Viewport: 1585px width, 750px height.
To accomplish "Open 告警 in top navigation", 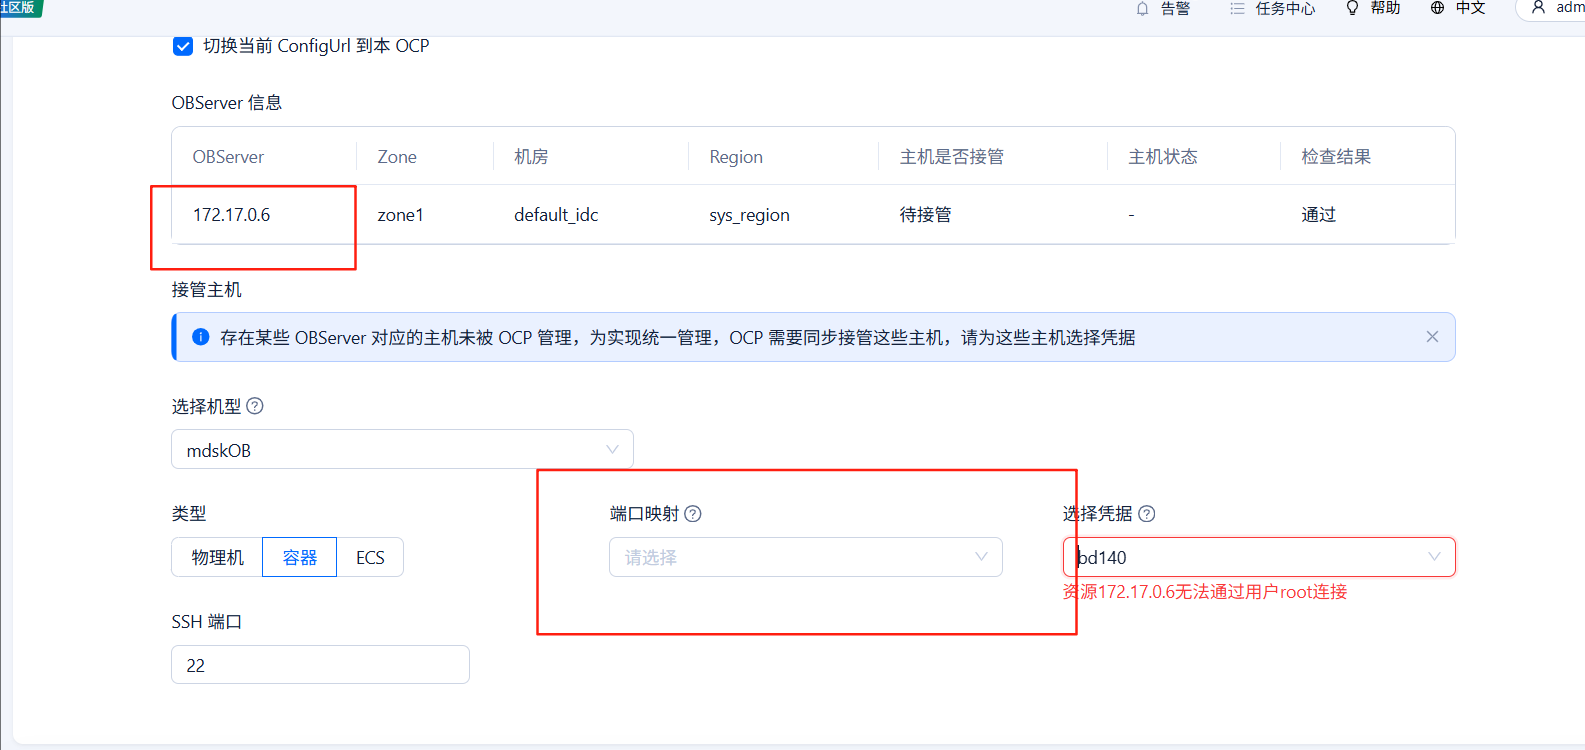I will coord(1175,8).
